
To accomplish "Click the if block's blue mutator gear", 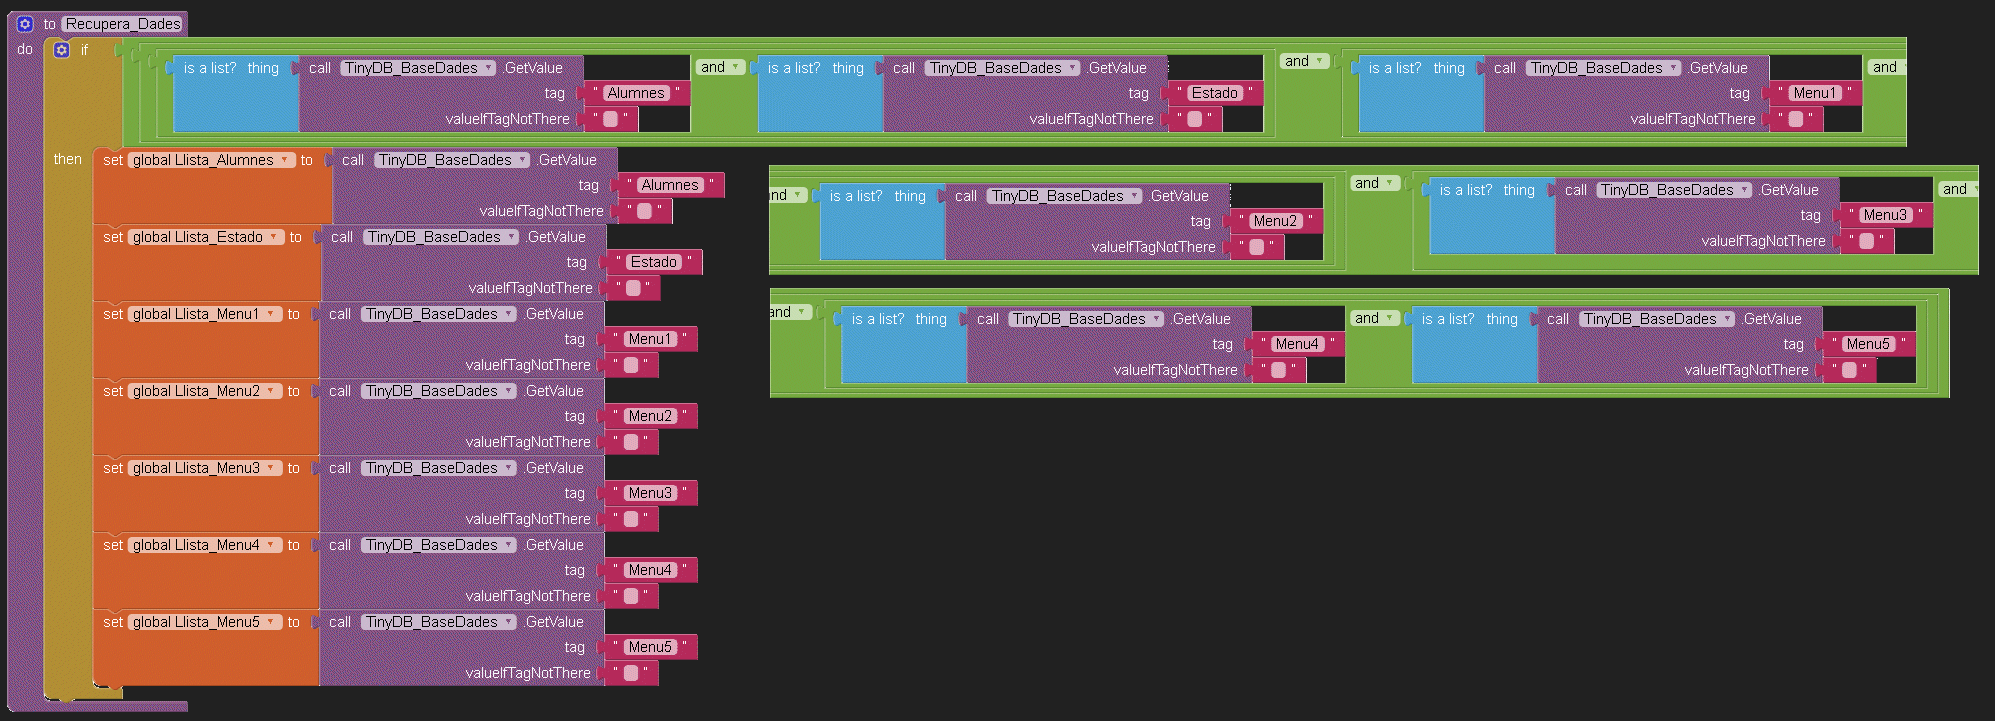I will click(62, 50).
